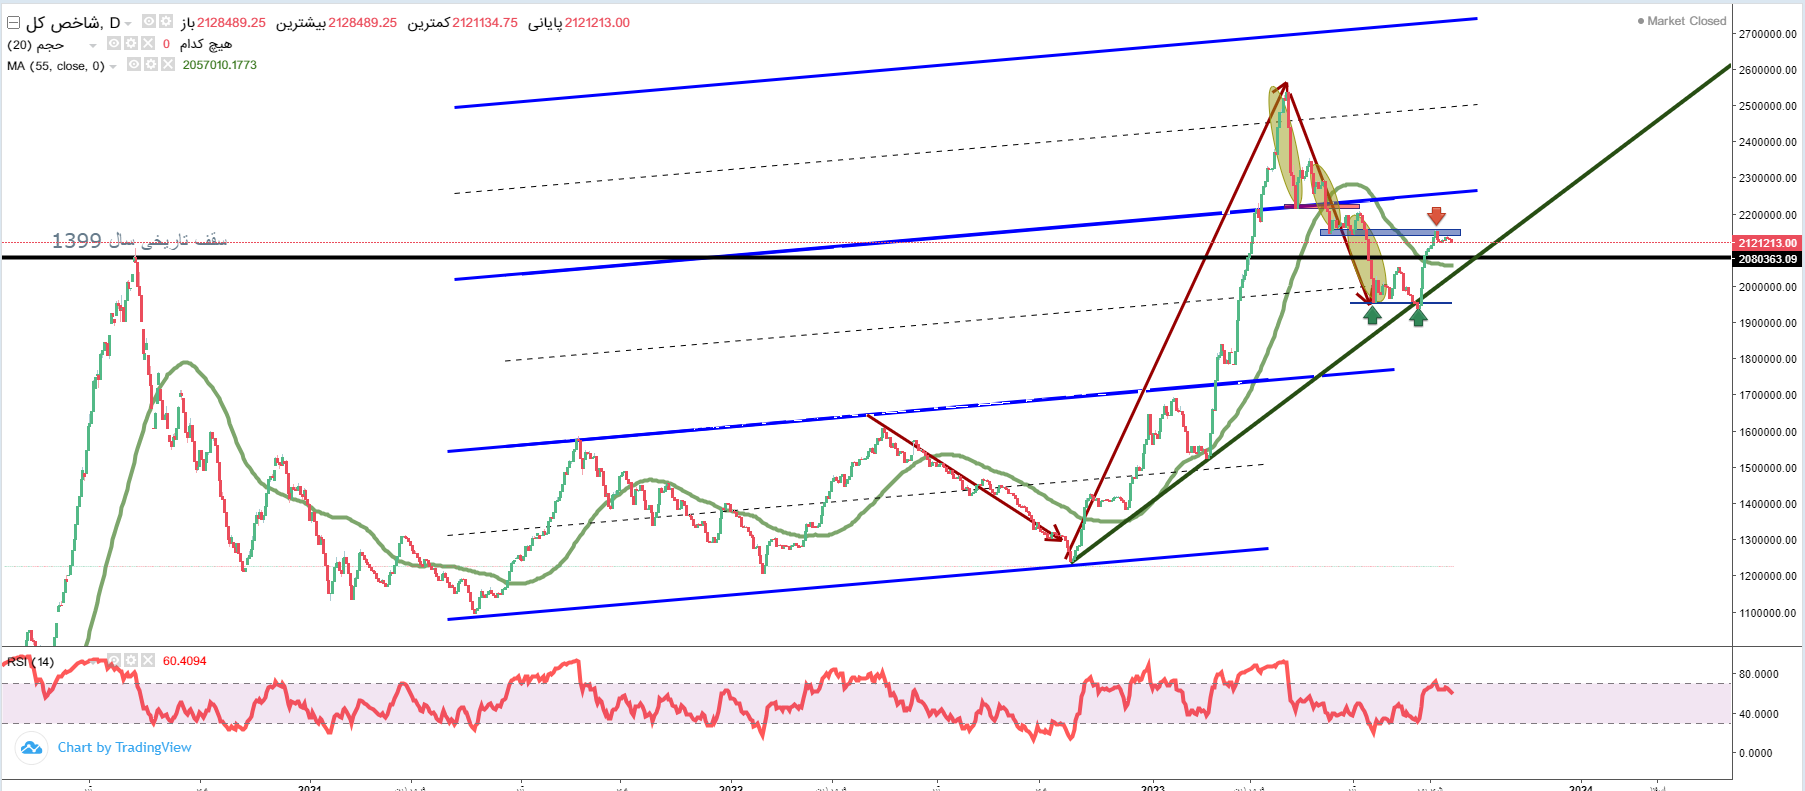This screenshot has height=791, width=1805.
Task: Open the RSI (14) settings gear
Action: 131,660
